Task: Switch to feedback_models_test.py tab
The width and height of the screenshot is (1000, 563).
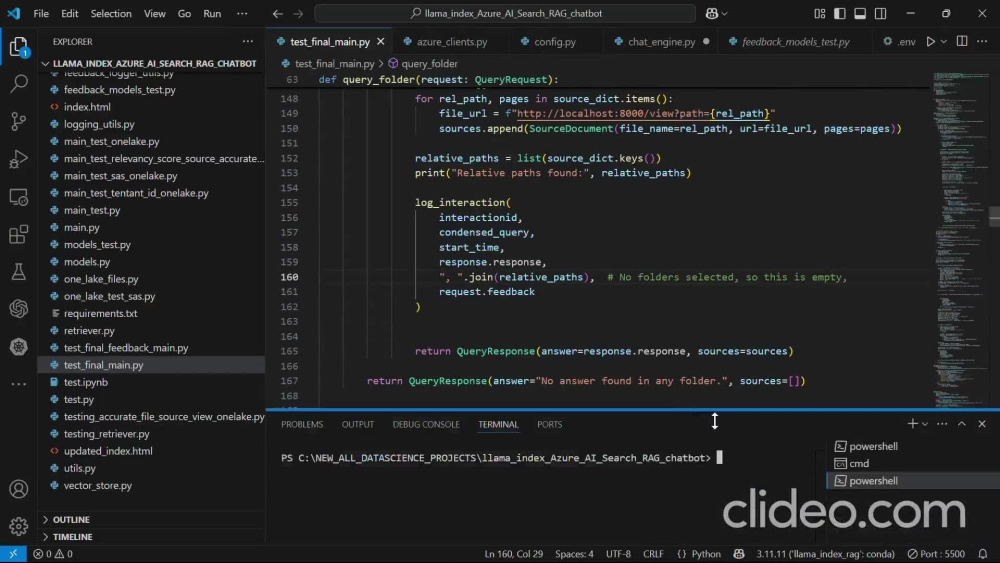Action: pyautogui.click(x=795, y=41)
